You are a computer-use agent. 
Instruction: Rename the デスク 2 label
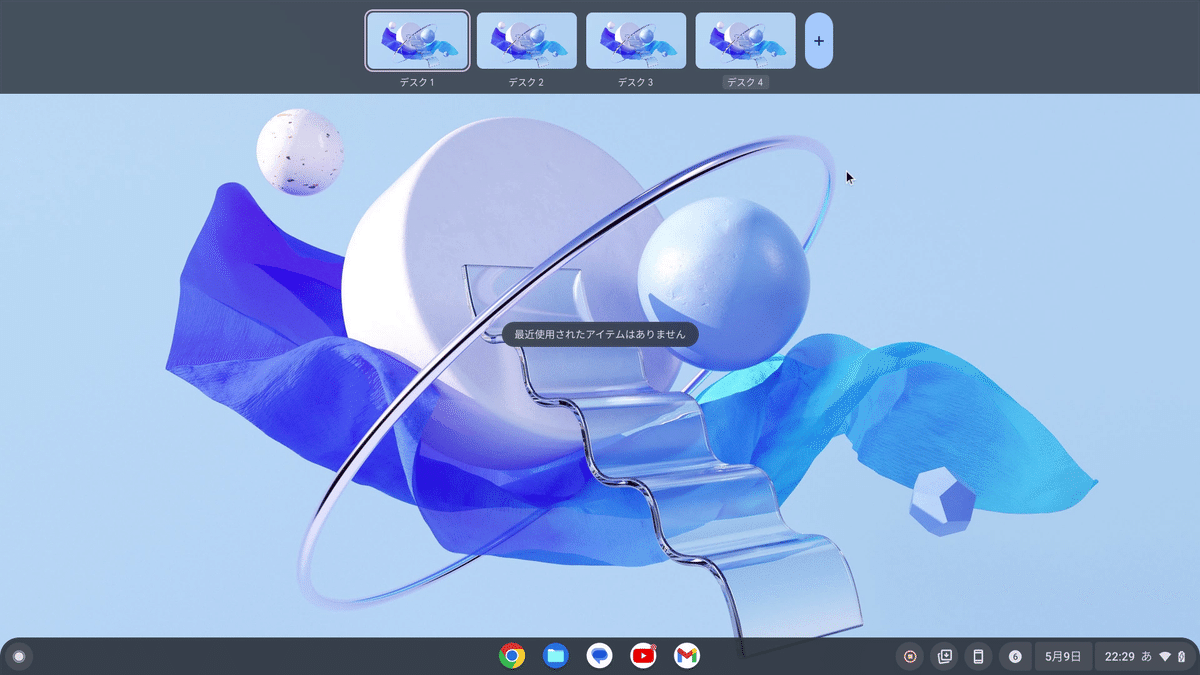point(527,82)
